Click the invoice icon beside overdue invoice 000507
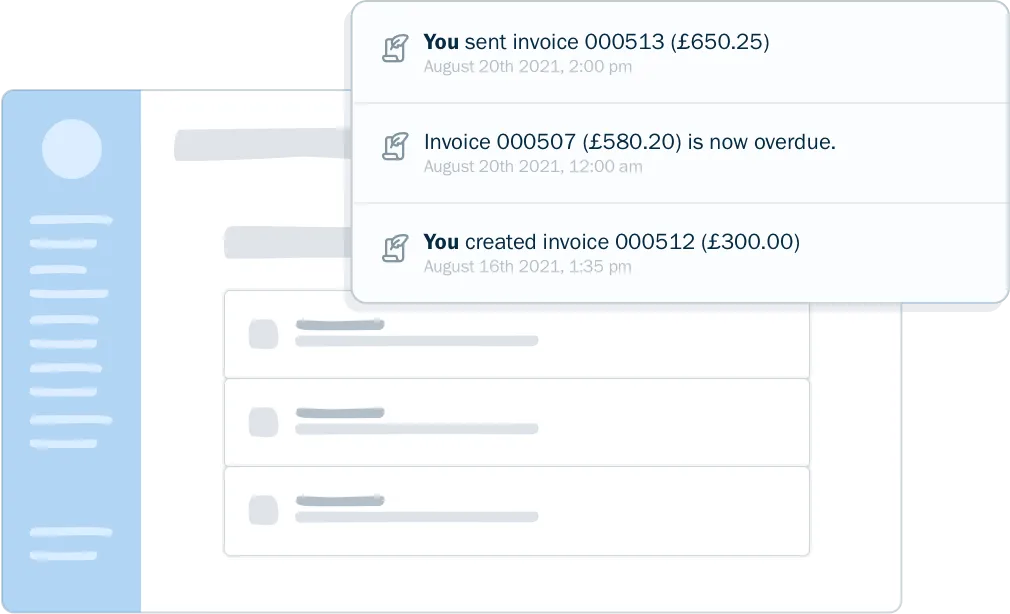 (x=395, y=146)
